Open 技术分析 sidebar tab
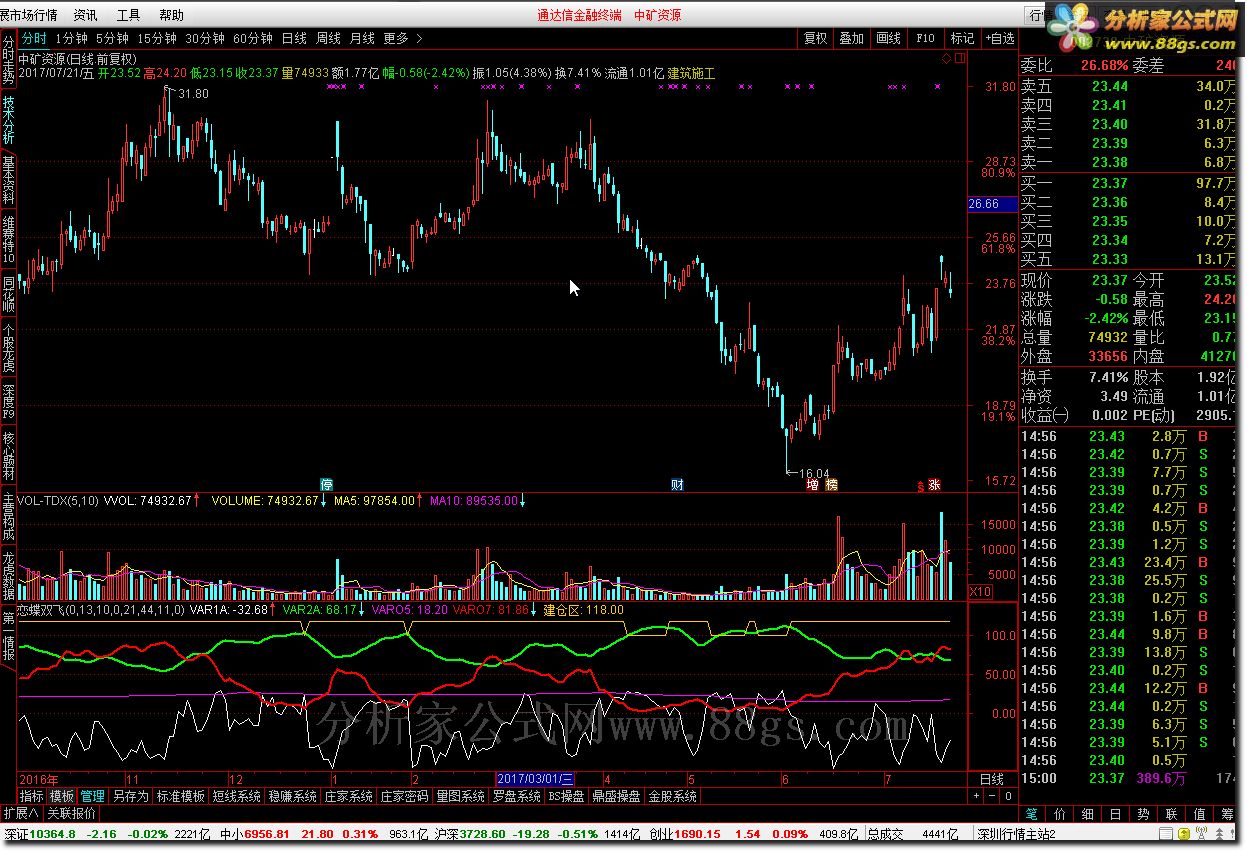This screenshot has height=851, width=1247. pyautogui.click(x=8, y=120)
